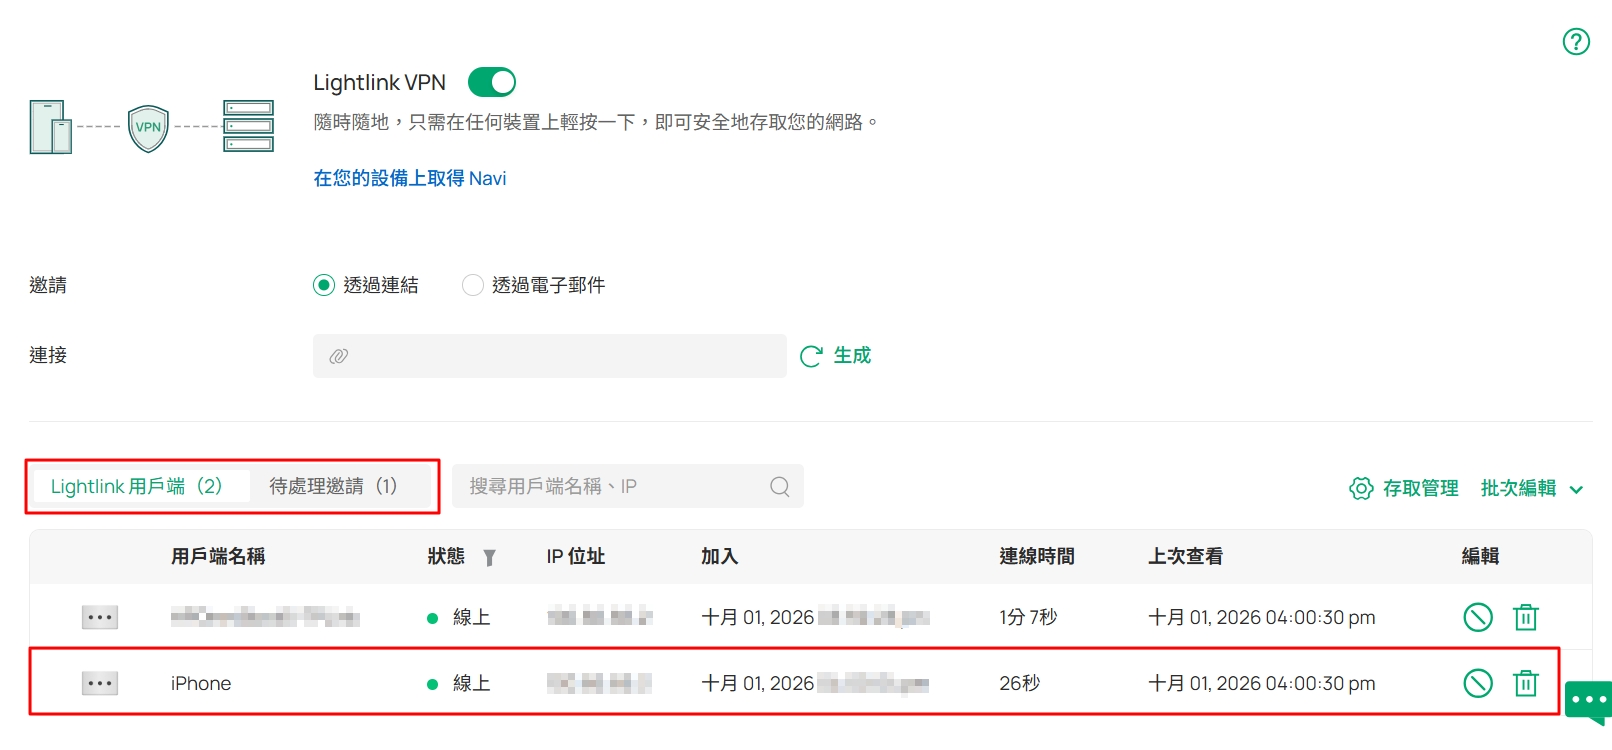Click the 存取管理 gear icon

coord(1361,488)
